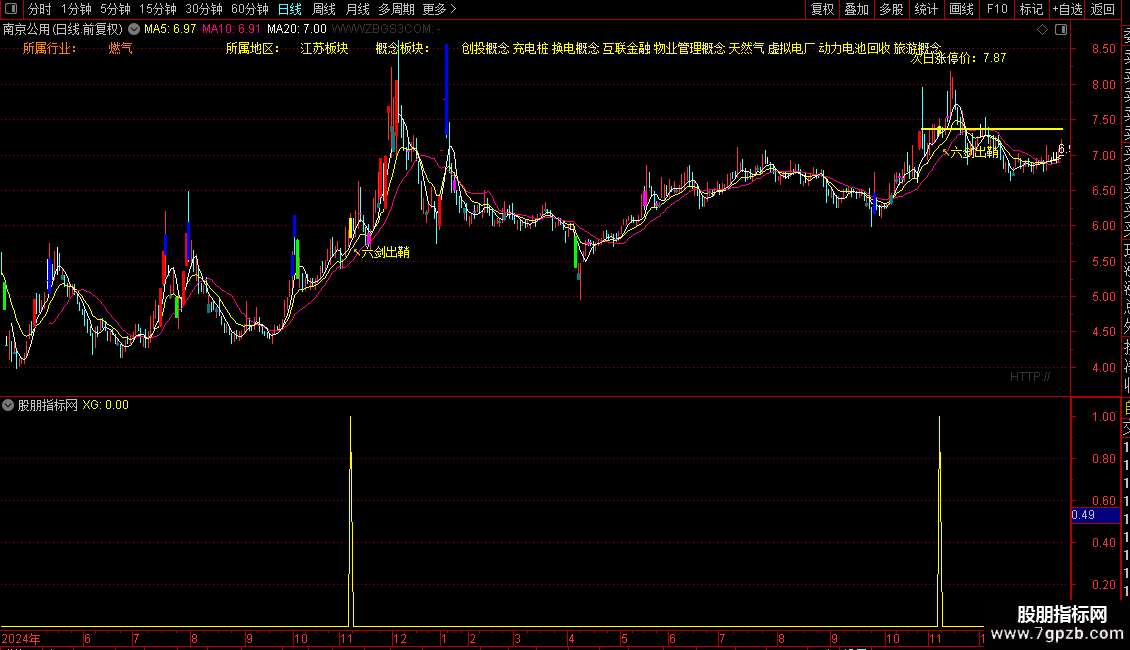Viewport: 1130px width, 650px height.
Task: Select the 30分钟 period tab
Action: click(x=204, y=9)
